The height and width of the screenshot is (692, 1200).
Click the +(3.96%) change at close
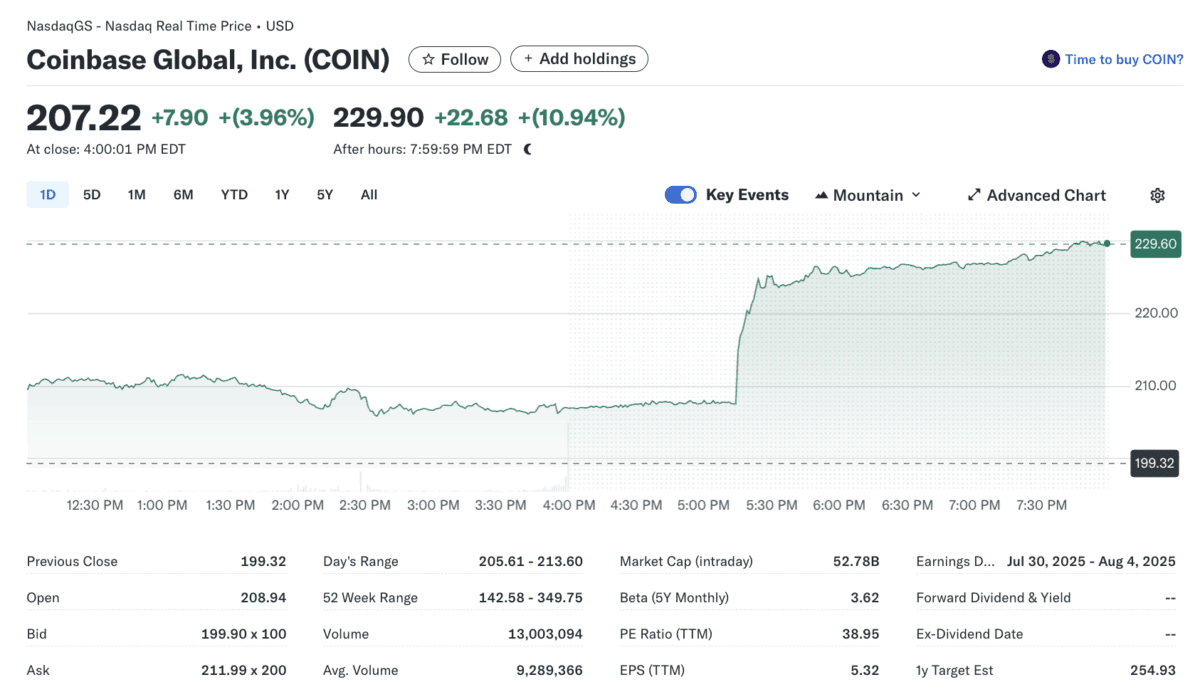coord(266,118)
